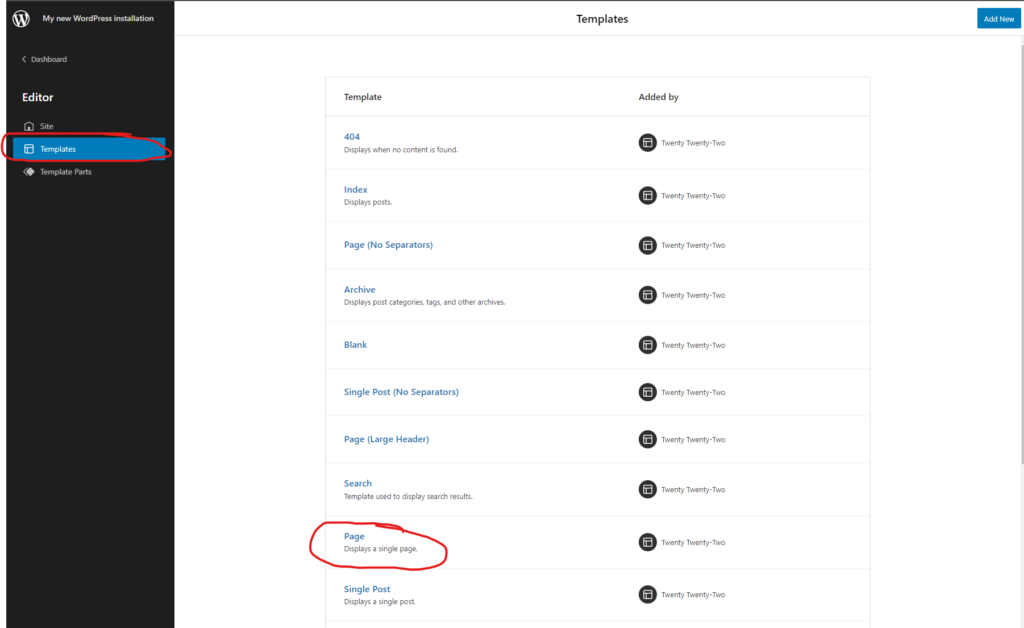
Task: Click Twenty Twenty-Two text in 404 row
Action: pos(693,143)
